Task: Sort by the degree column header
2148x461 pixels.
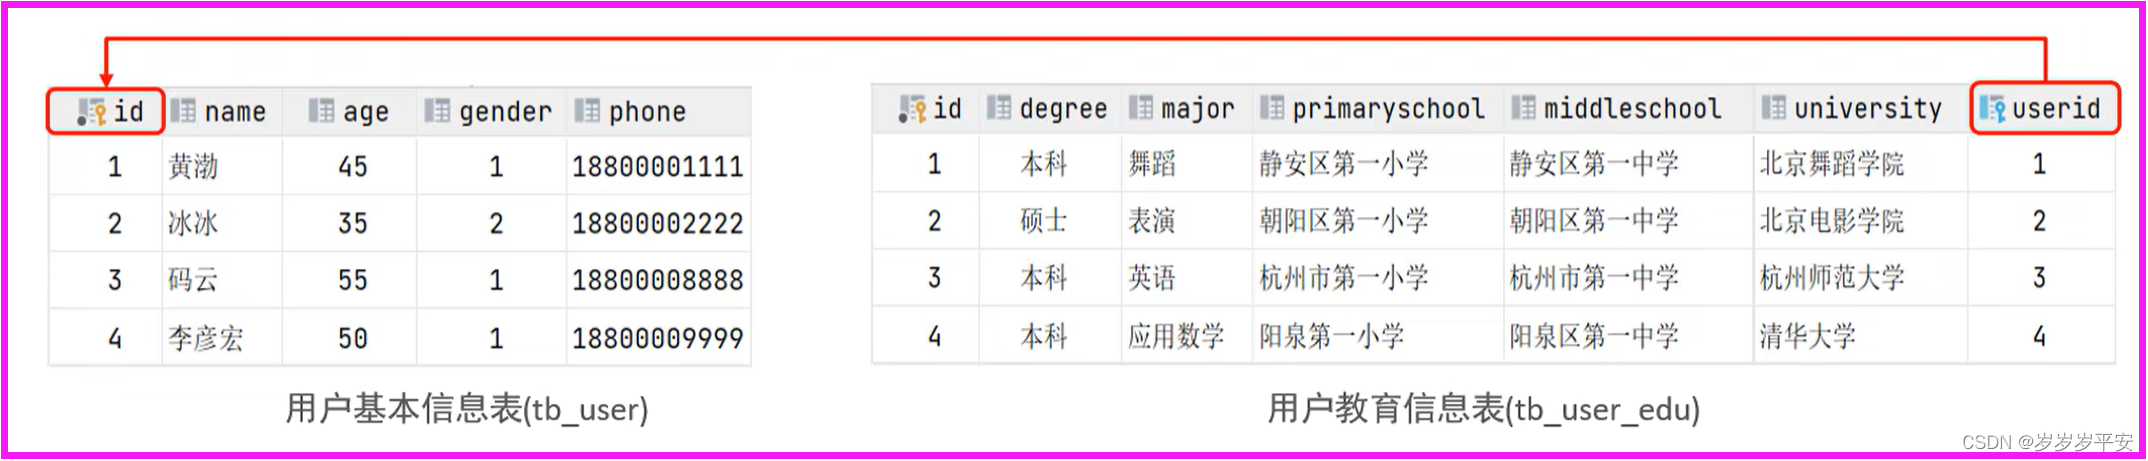Action: [x=1063, y=109]
